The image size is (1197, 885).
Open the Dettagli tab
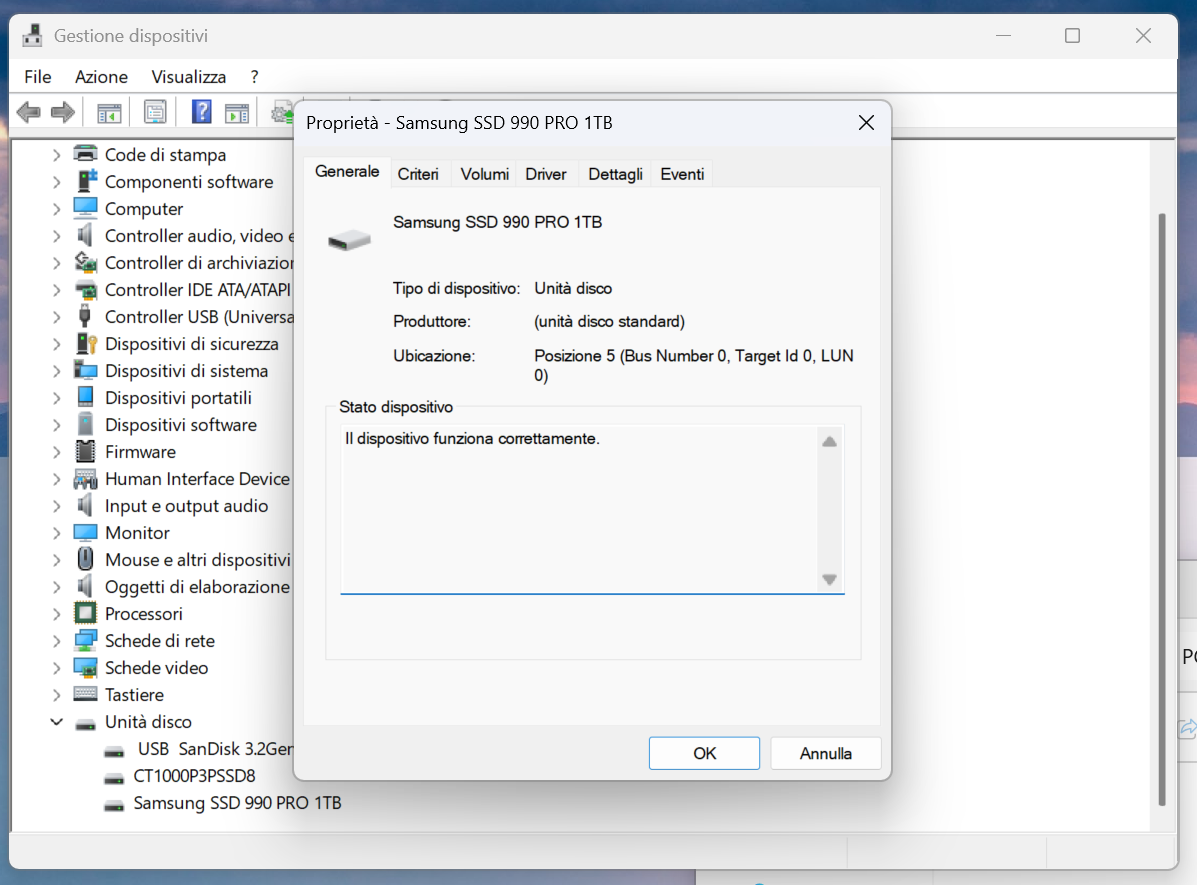[x=615, y=174]
